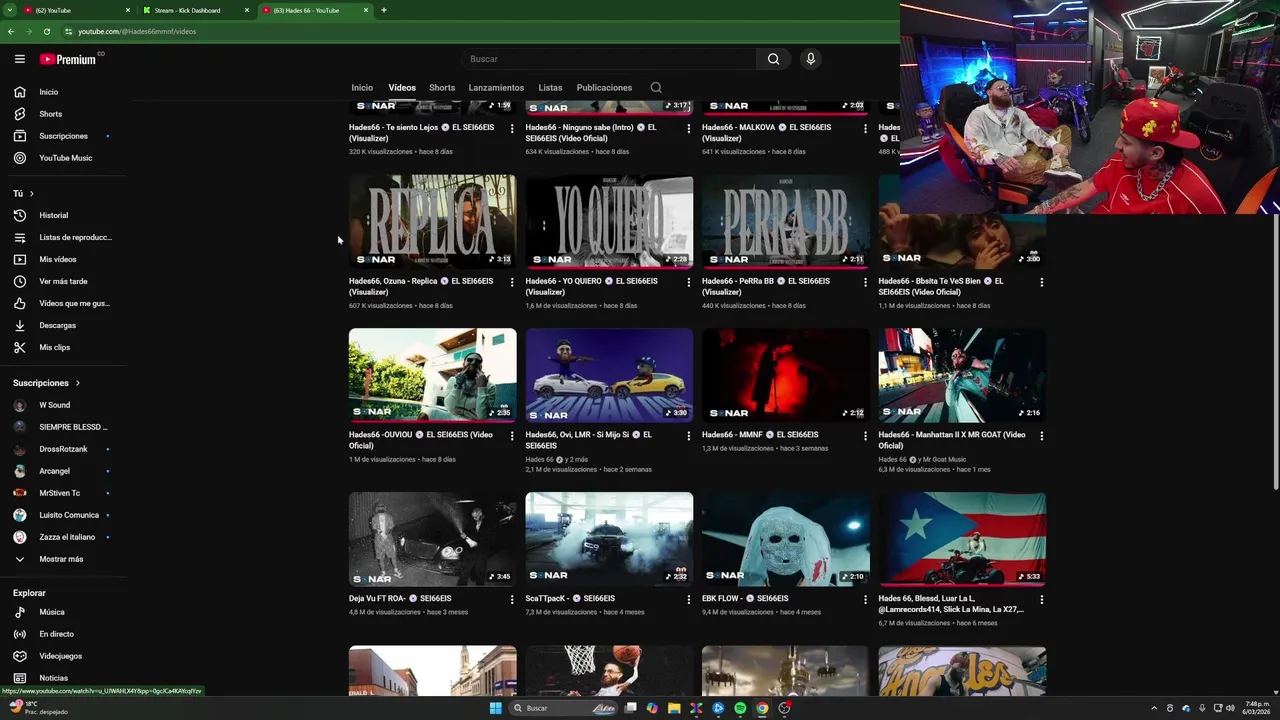The height and width of the screenshot is (720, 1280).
Task: Click the YouTube Premium logo
Action: 69,59
